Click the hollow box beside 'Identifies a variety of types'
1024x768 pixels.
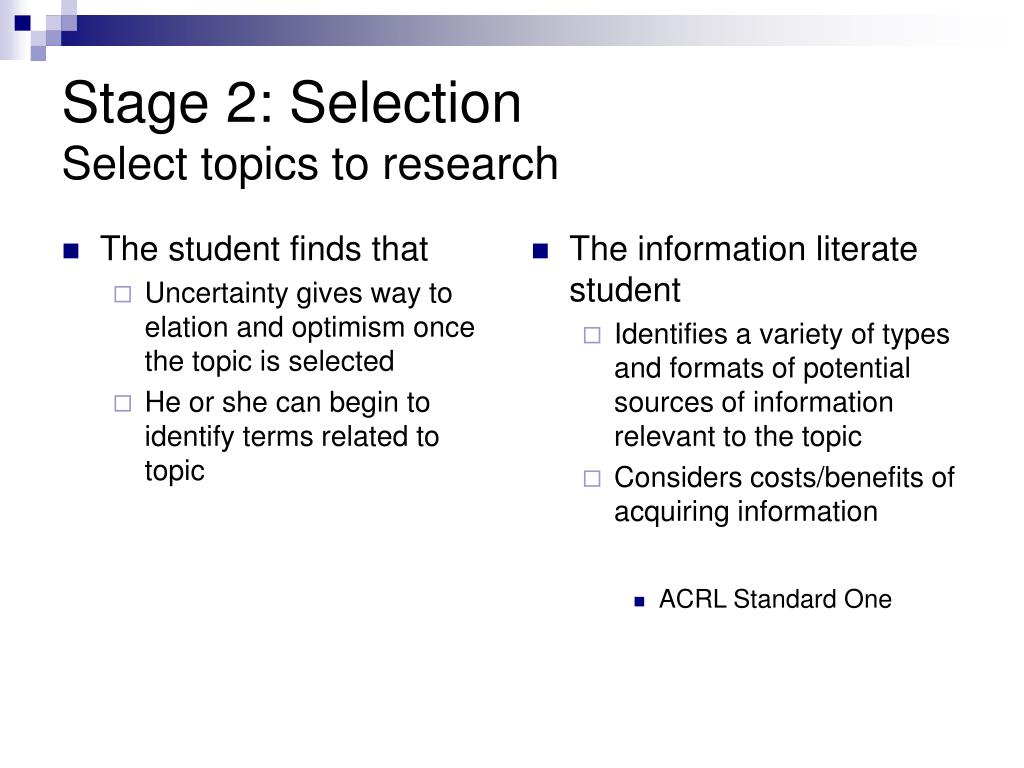(592, 336)
